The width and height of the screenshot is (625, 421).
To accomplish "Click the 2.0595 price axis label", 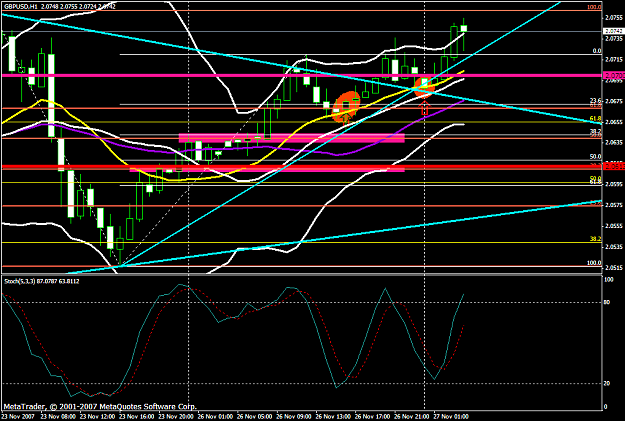I will (x=614, y=184).
